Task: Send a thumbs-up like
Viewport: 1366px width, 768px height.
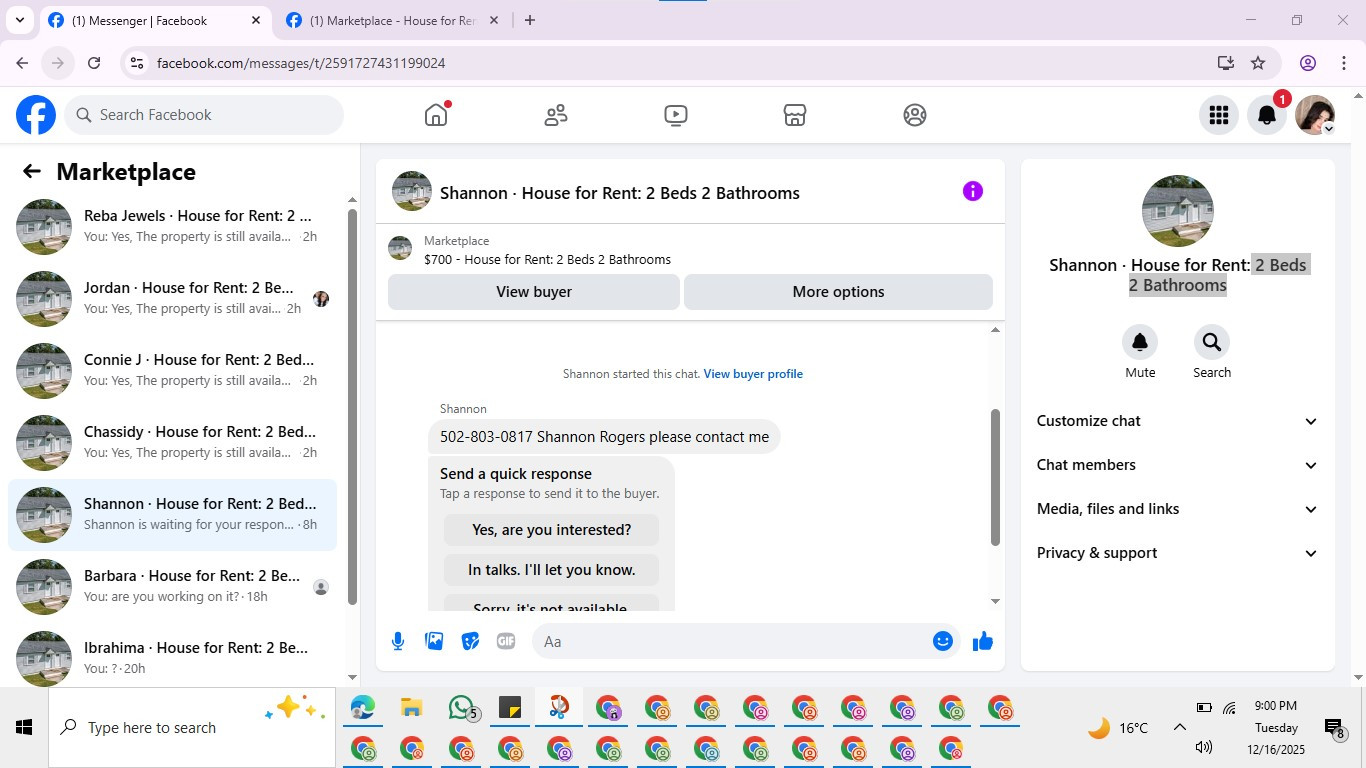Action: coord(983,641)
